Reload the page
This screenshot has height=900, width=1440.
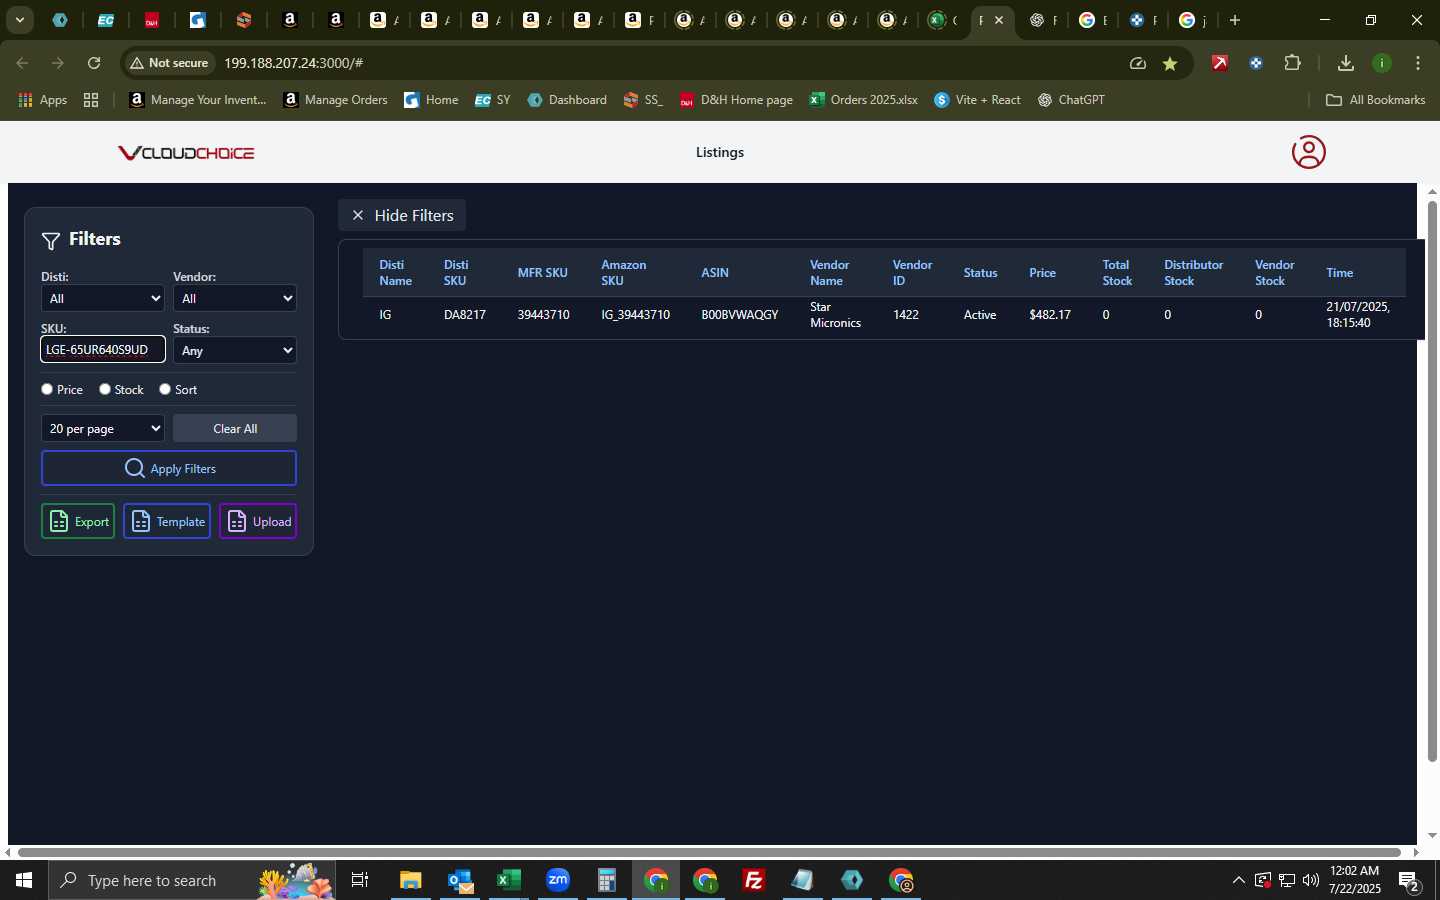coord(94,63)
